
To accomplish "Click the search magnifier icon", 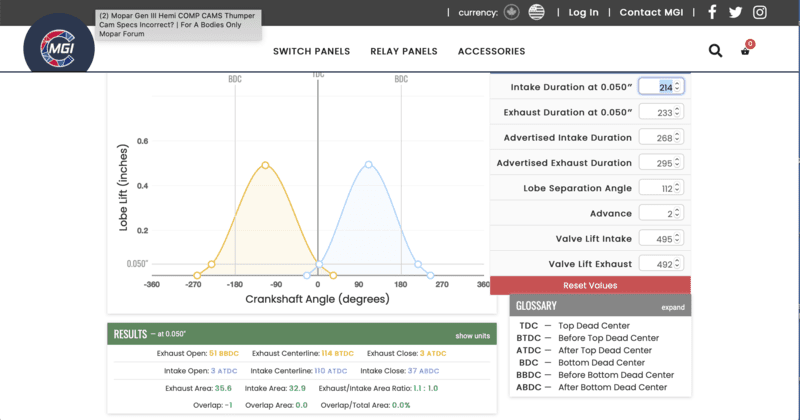I will point(715,51).
